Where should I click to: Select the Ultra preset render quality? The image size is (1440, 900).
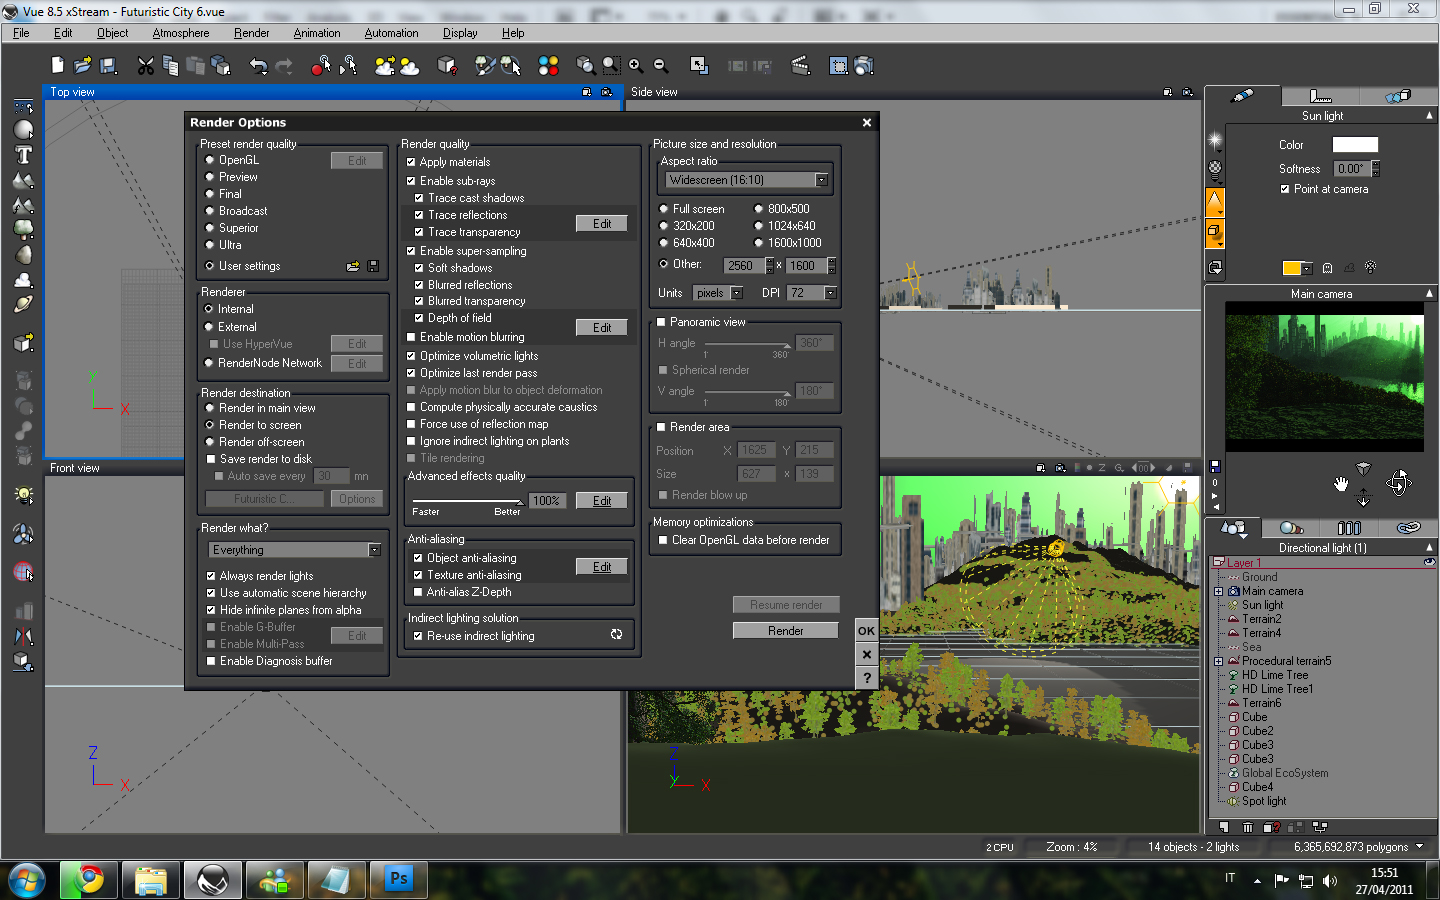click(210, 245)
